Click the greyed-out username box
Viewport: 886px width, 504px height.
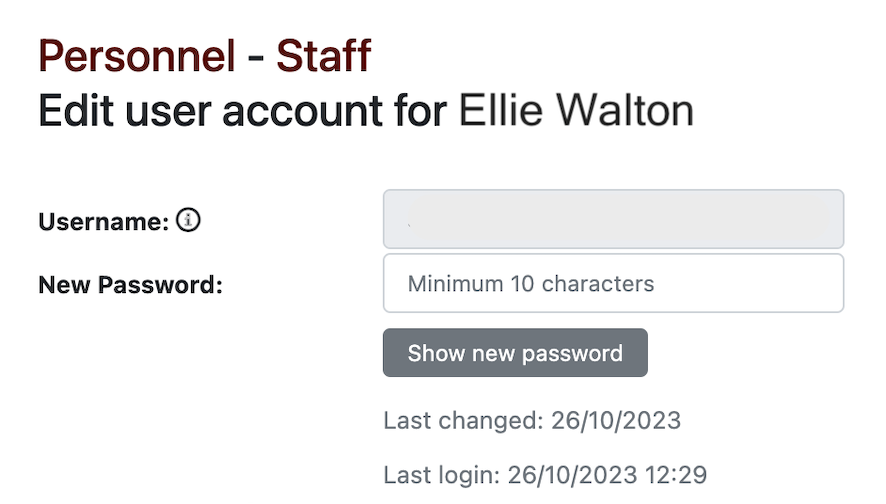point(614,219)
